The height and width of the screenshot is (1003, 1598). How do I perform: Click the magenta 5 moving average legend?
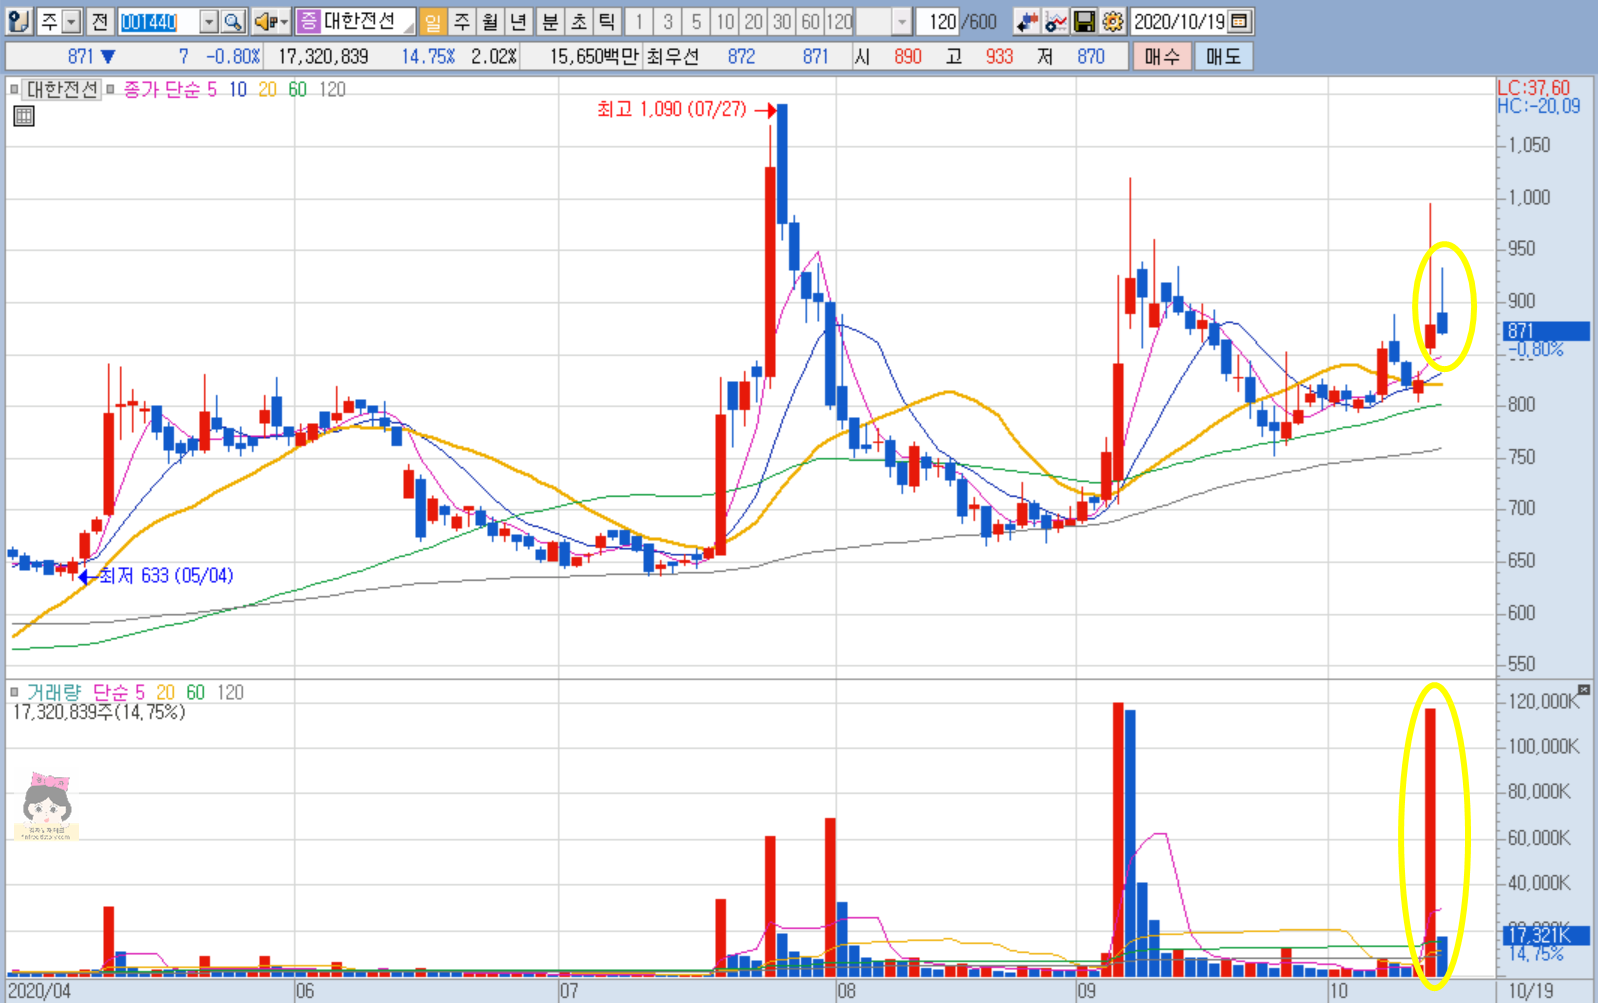coord(212,89)
